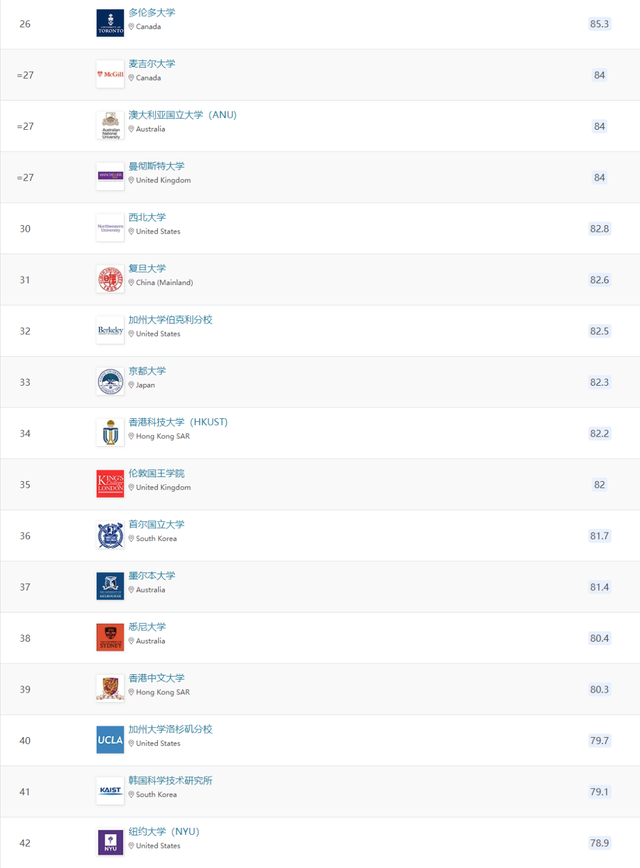The height and width of the screenshot is (868, 640).
Task: Open the 首尔国立大学 link
Action: (157, 524)
